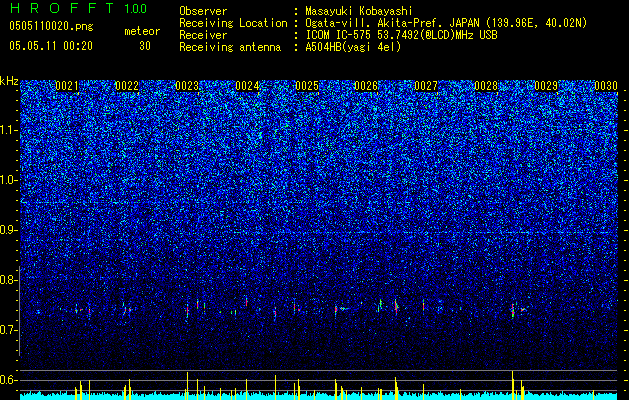
Task: Select the version number 1.0.0
Action: pyautogui.click(x=136, y=9)
